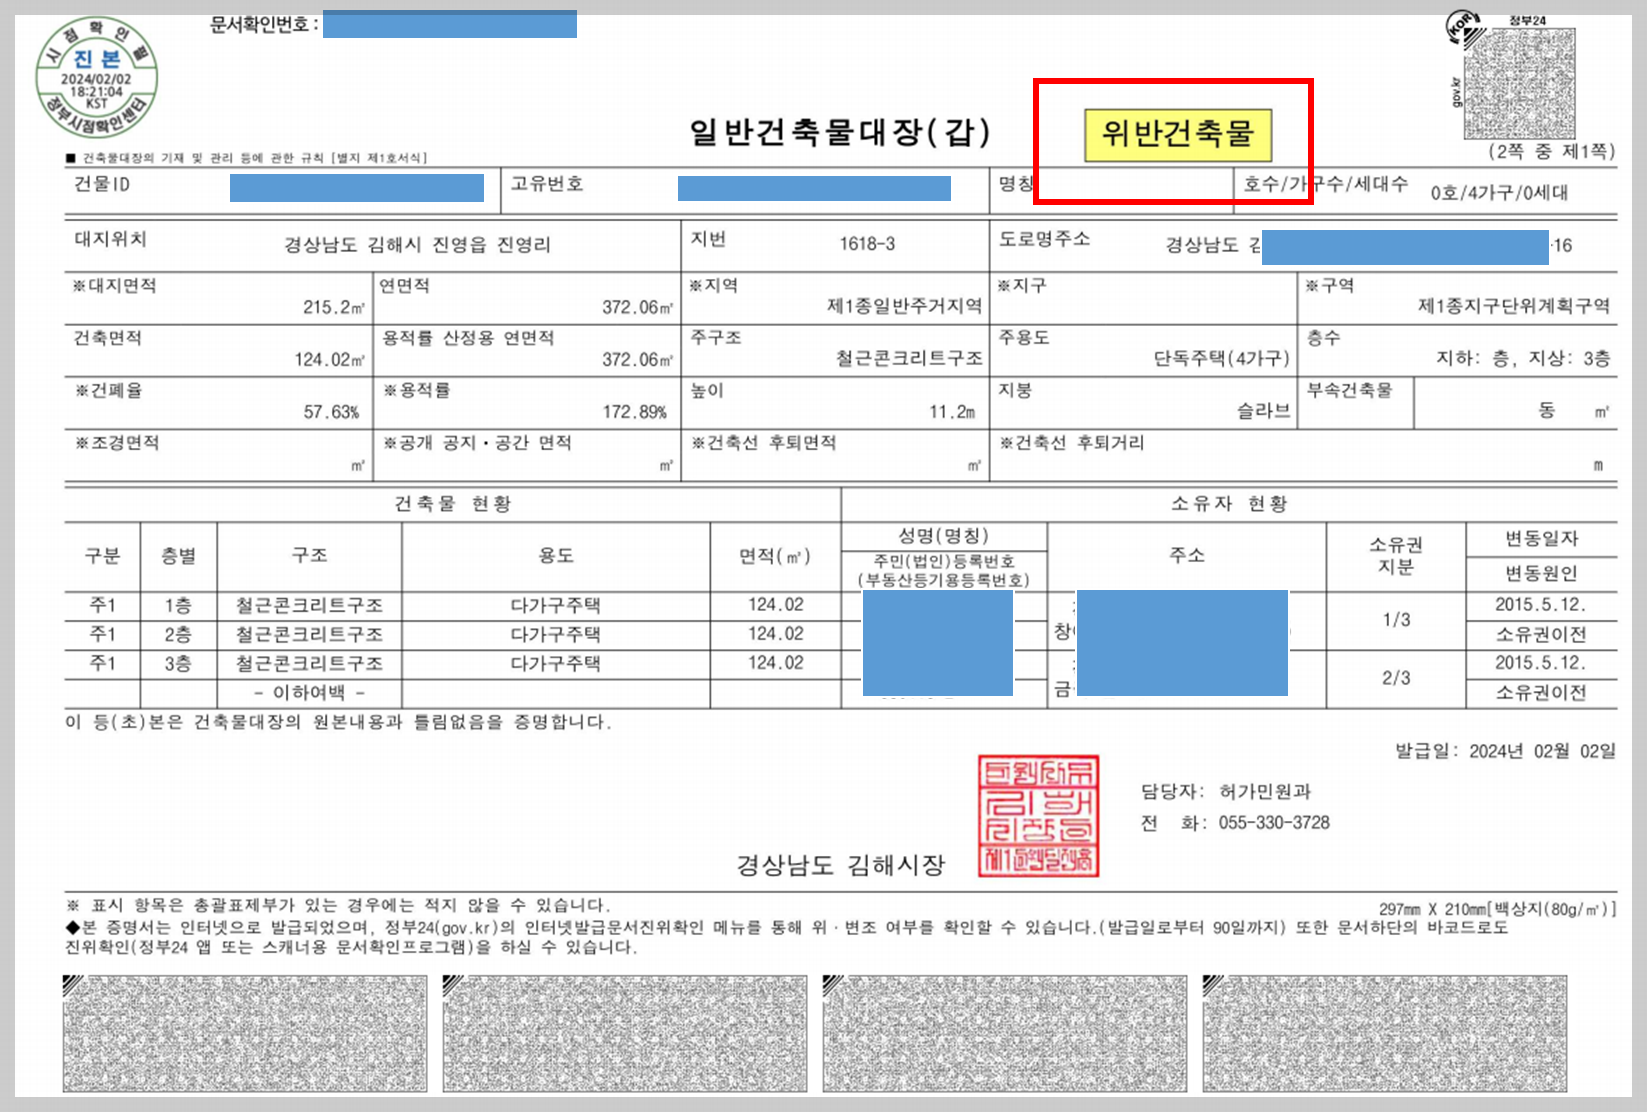Click the yellow 위반건축물 violation label
1647x1112 pixels.
[x=1179, y=131]
